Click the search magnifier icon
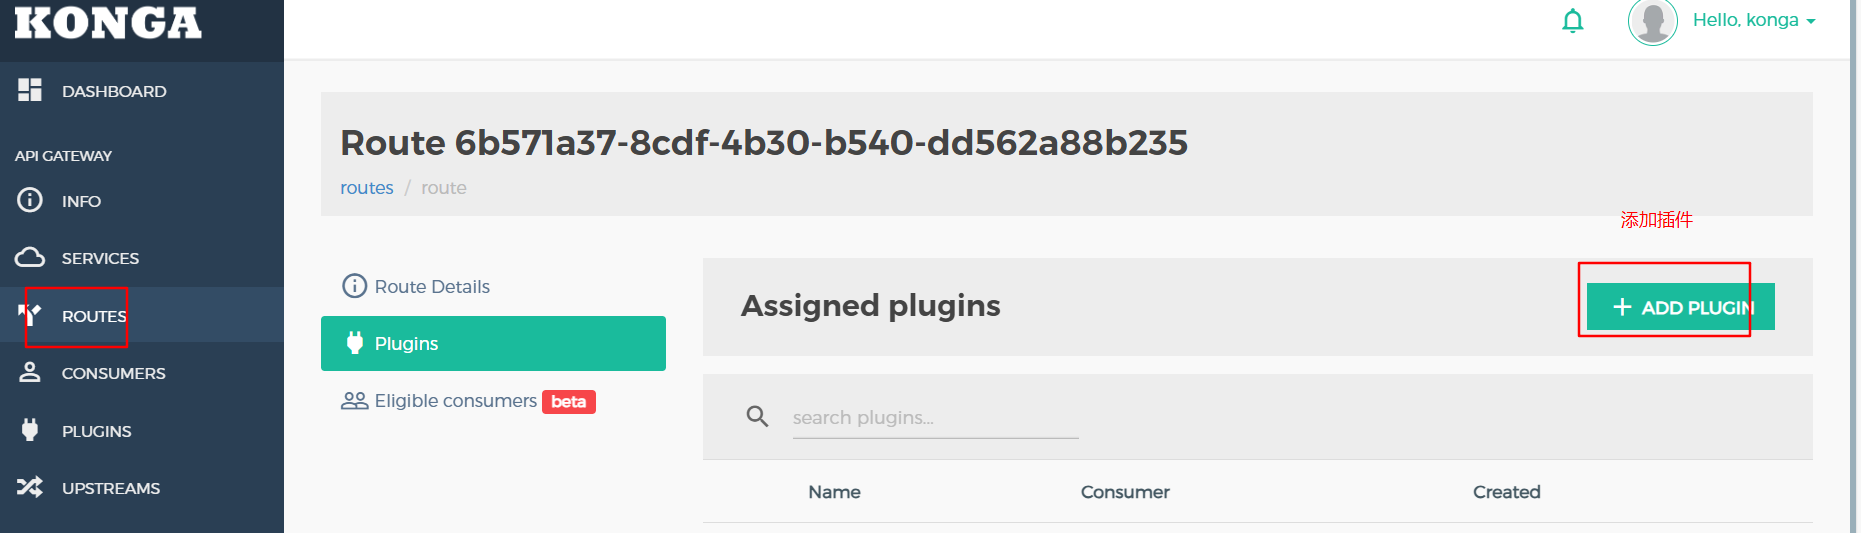The image size is (1861, 533). [757, 416]
